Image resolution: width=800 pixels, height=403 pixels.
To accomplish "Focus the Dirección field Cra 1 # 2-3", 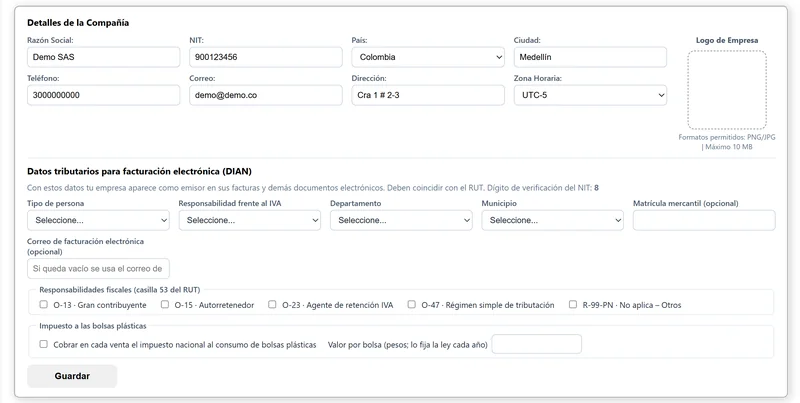I will click(428, 95).
